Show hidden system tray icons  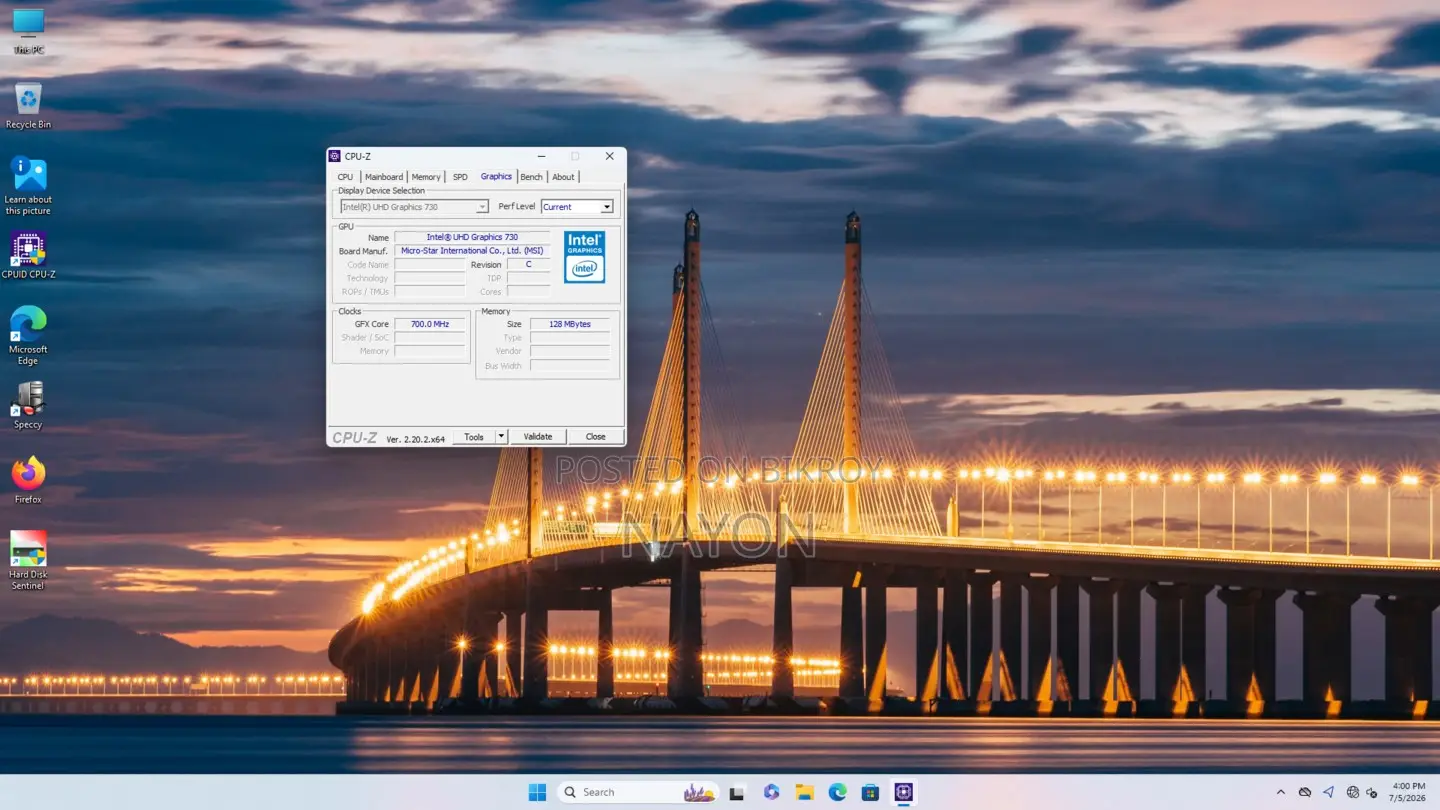coord(1281,792)
